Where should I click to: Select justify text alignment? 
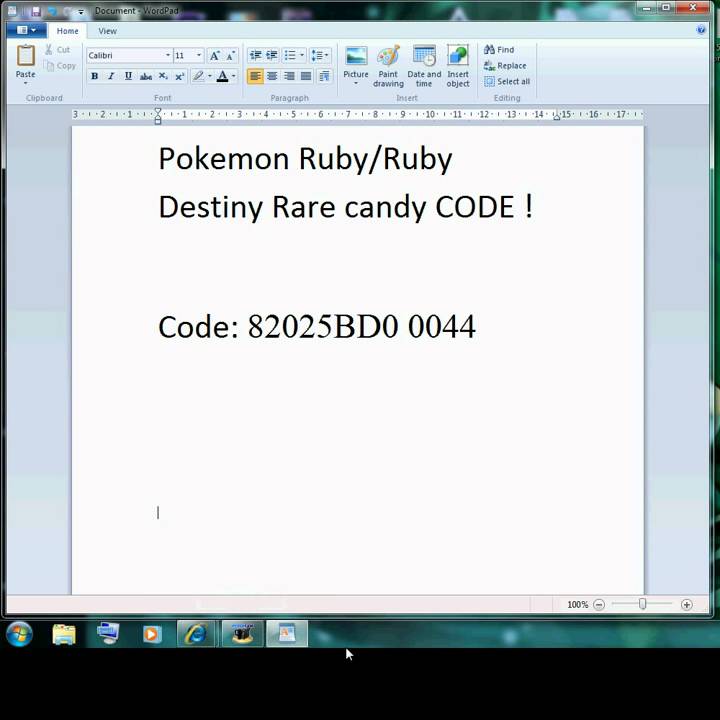(x=306, y=76)
